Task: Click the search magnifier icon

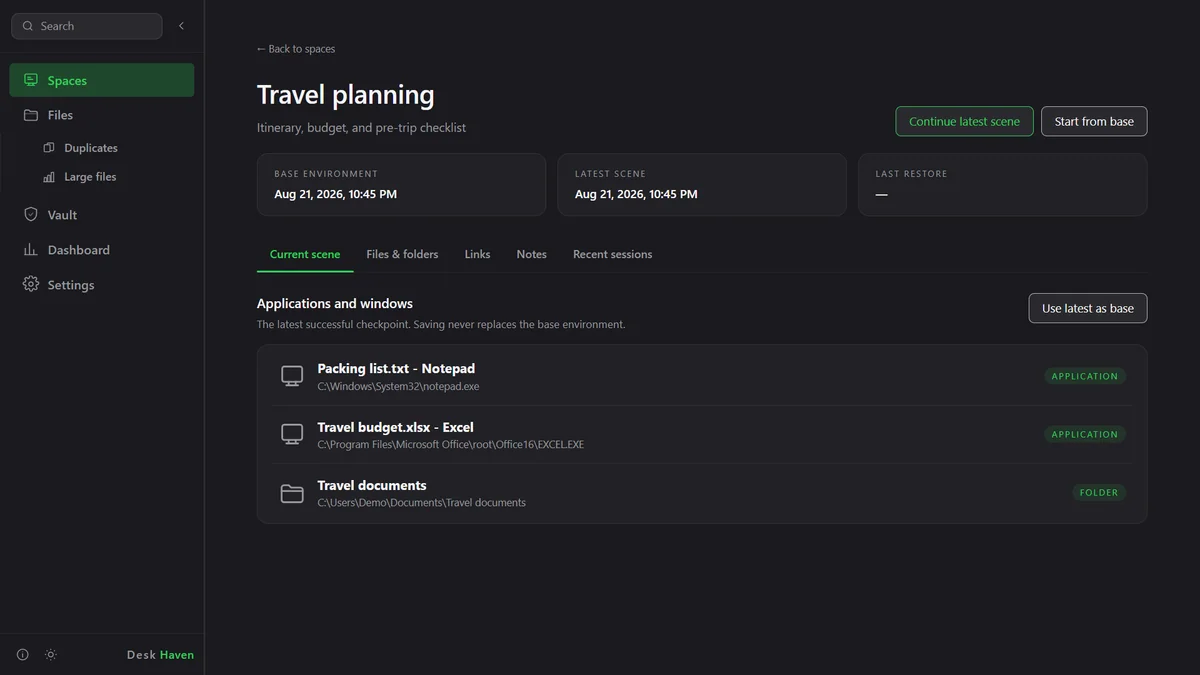Action: 27,26
